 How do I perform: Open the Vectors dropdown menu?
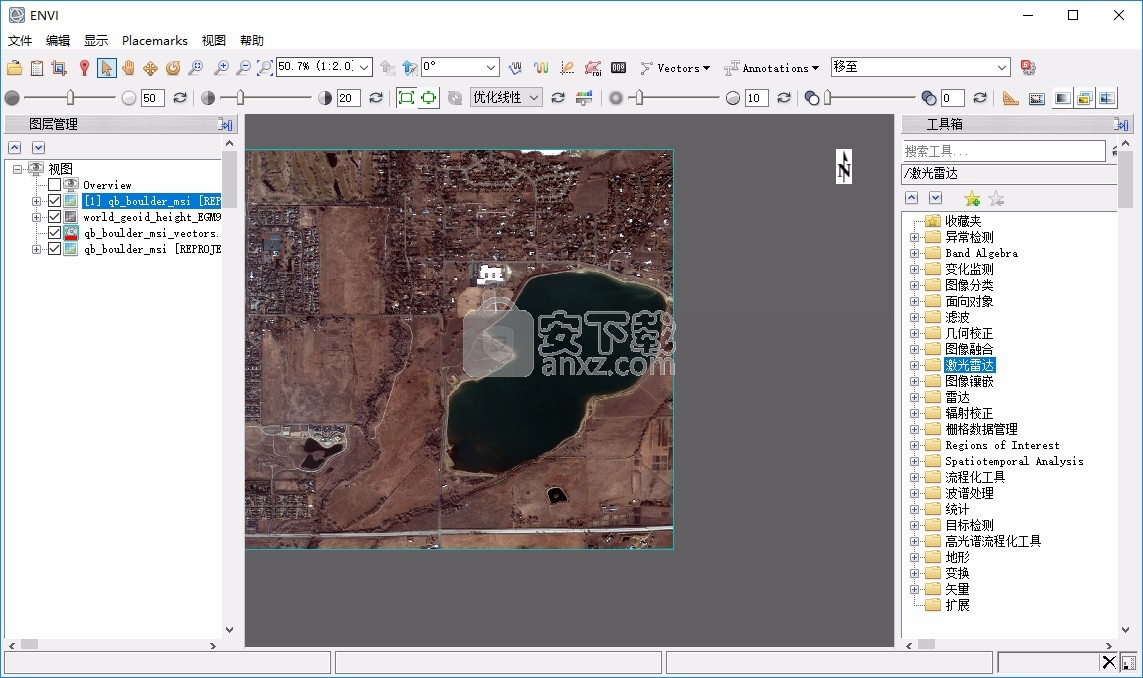(x=675, y=68)
